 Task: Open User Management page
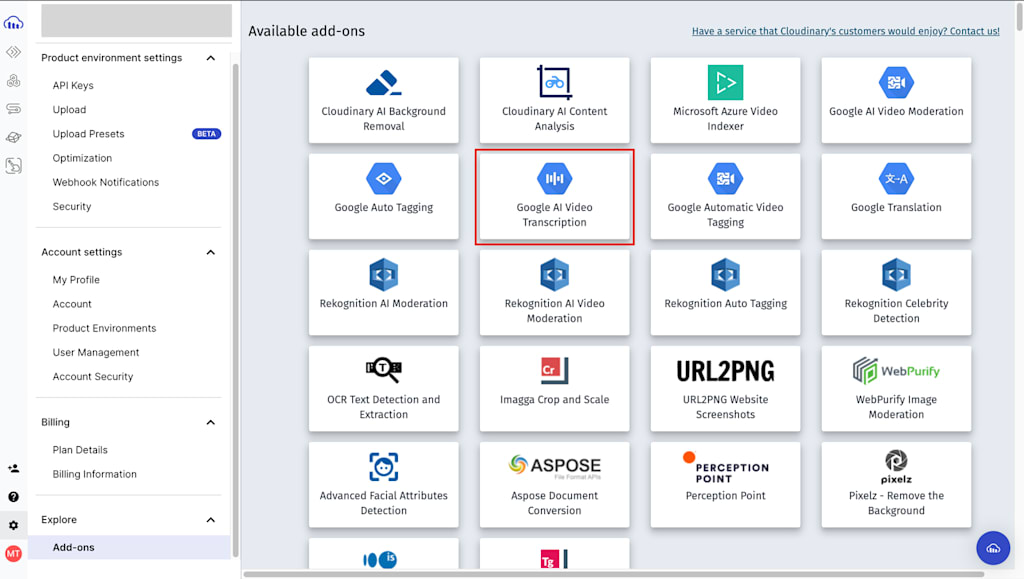96,352
